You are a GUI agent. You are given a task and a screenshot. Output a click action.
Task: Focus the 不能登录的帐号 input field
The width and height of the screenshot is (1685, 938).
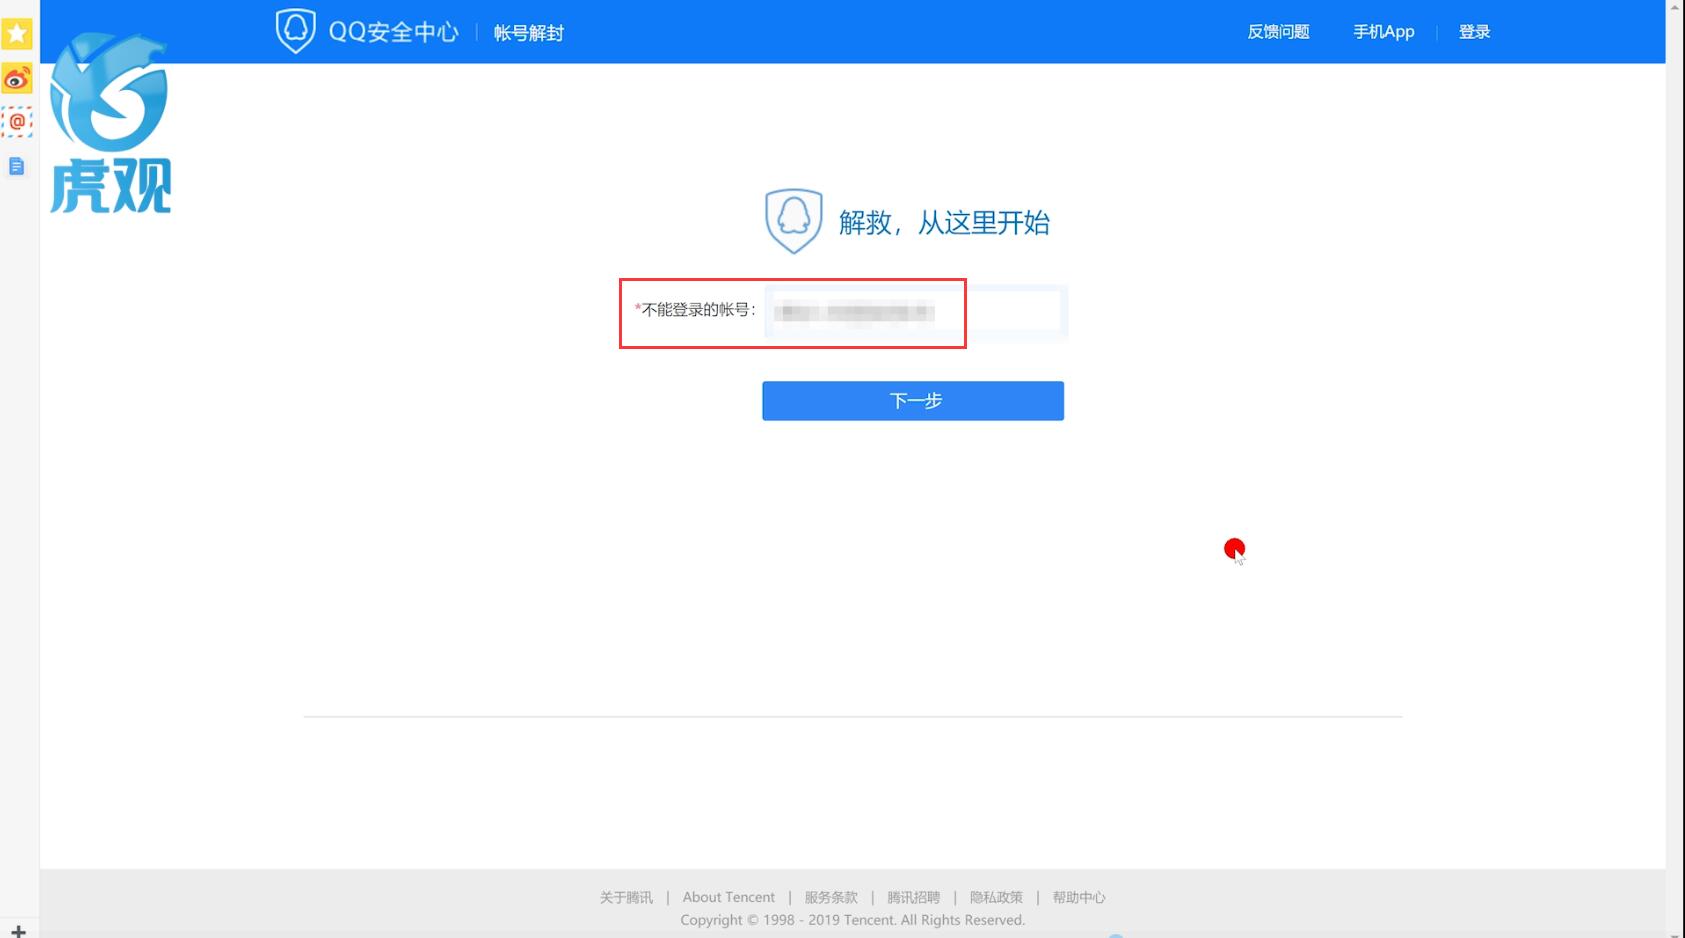pos(915,312)
